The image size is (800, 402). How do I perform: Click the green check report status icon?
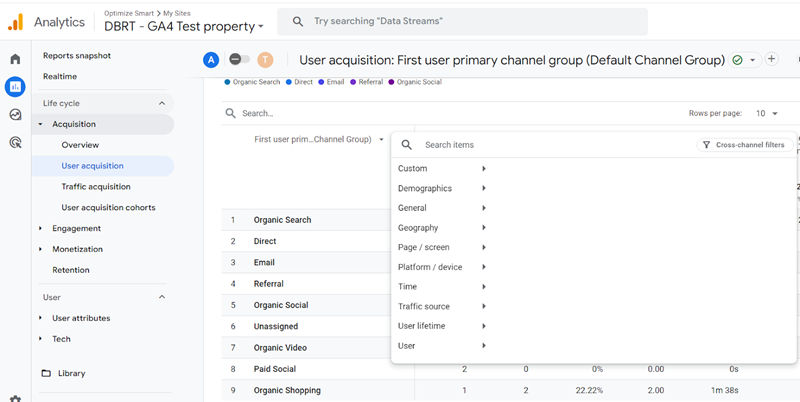click(x=737, y=60)
